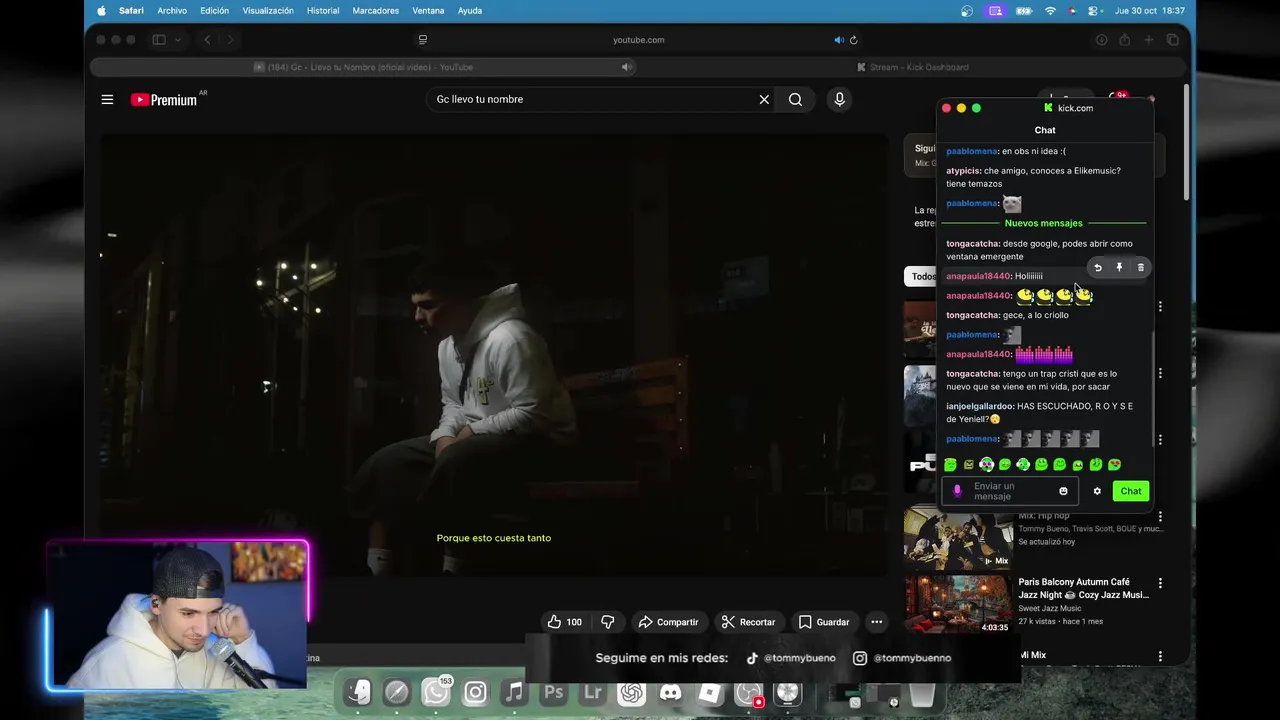This screenshot has height=720, width=1280.
Task: Focus the youtube.com address bar
Action: (x=638, y=40)
